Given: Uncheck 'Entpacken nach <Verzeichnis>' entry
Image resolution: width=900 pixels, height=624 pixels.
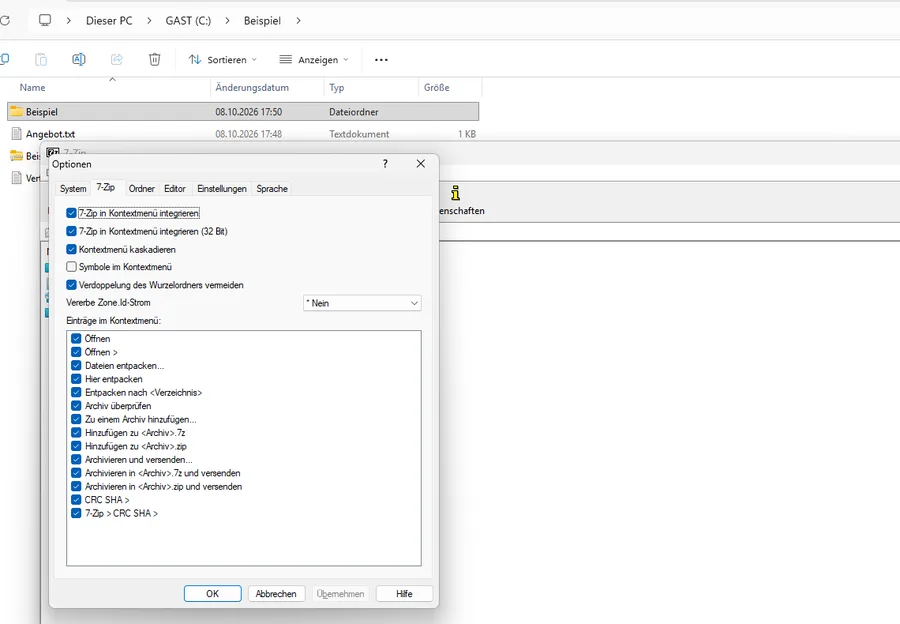Looking at the screenshot, I should click(x=76, y=392).
